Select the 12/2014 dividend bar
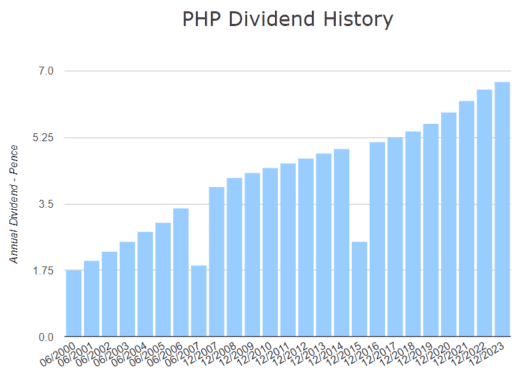 pyautogui.click(x=341, y=243)
